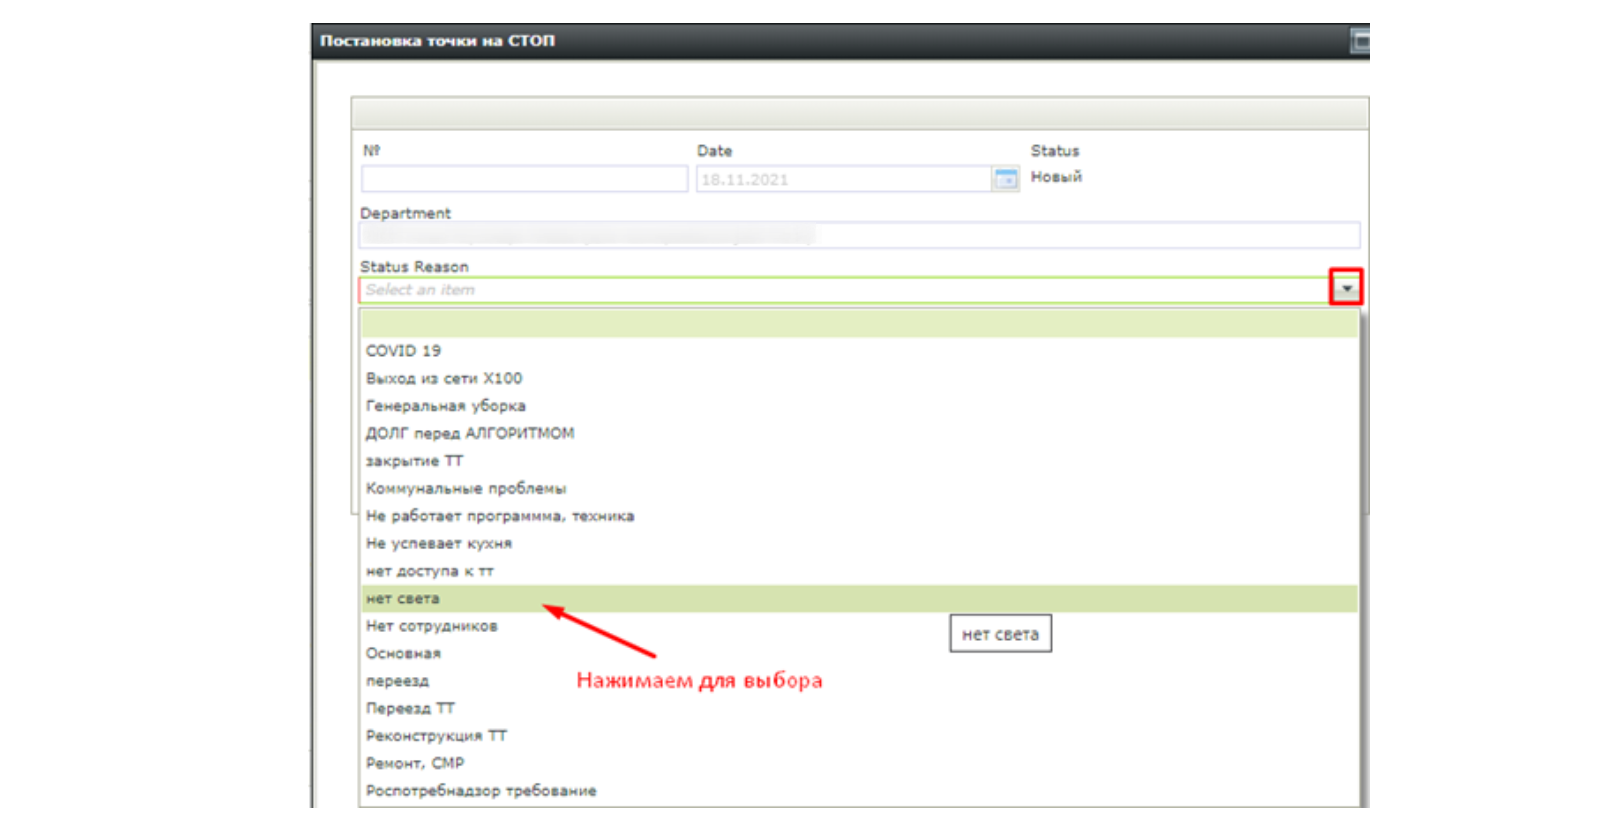Pick 'Роспотребнадзор требование' option
Screen dimensions: 1617x829
859,791
